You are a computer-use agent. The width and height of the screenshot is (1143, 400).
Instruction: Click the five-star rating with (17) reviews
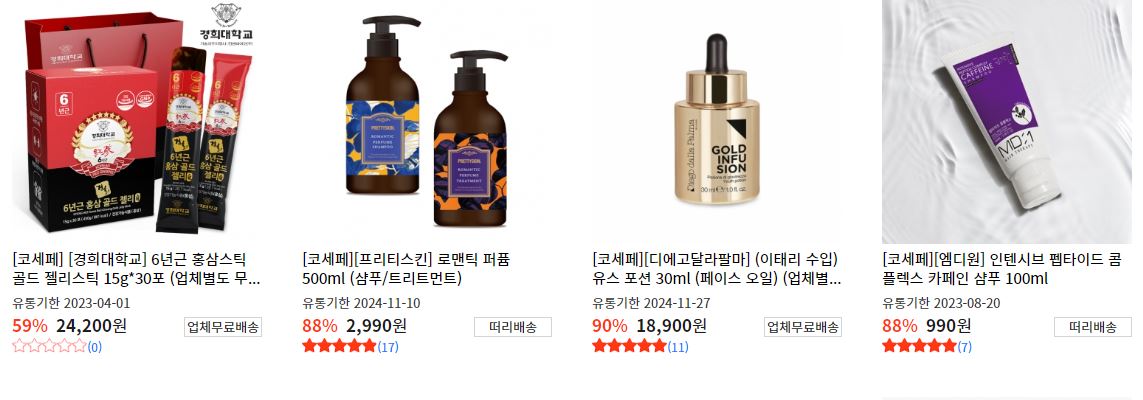coord(350,346)
